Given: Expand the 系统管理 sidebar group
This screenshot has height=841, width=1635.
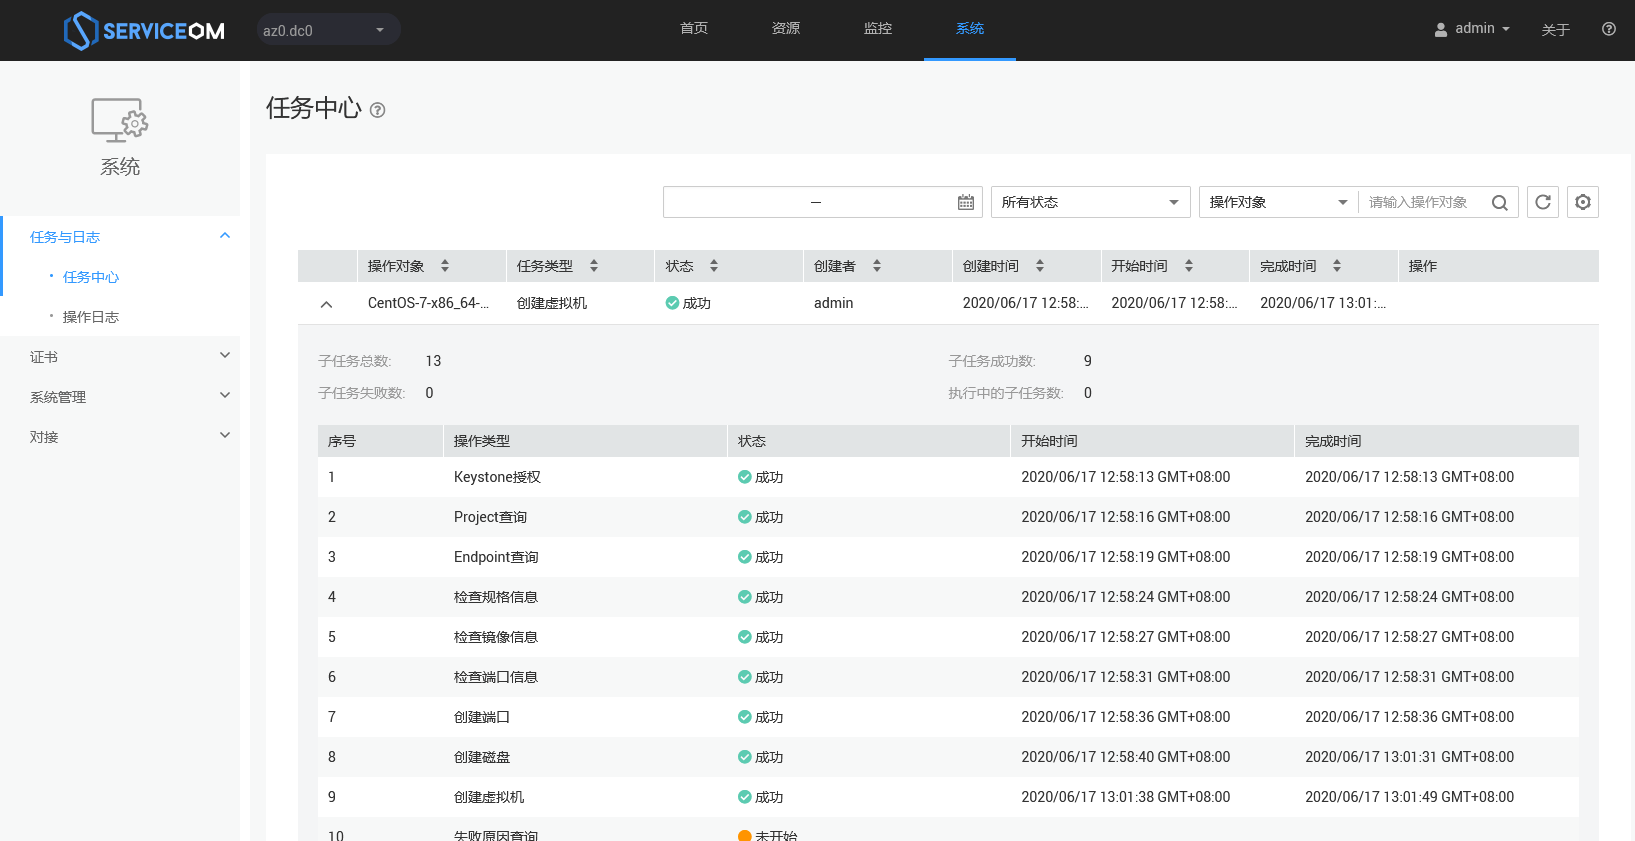Looking at the screenshot, I should pyautogui.click(x=120, y=396).
